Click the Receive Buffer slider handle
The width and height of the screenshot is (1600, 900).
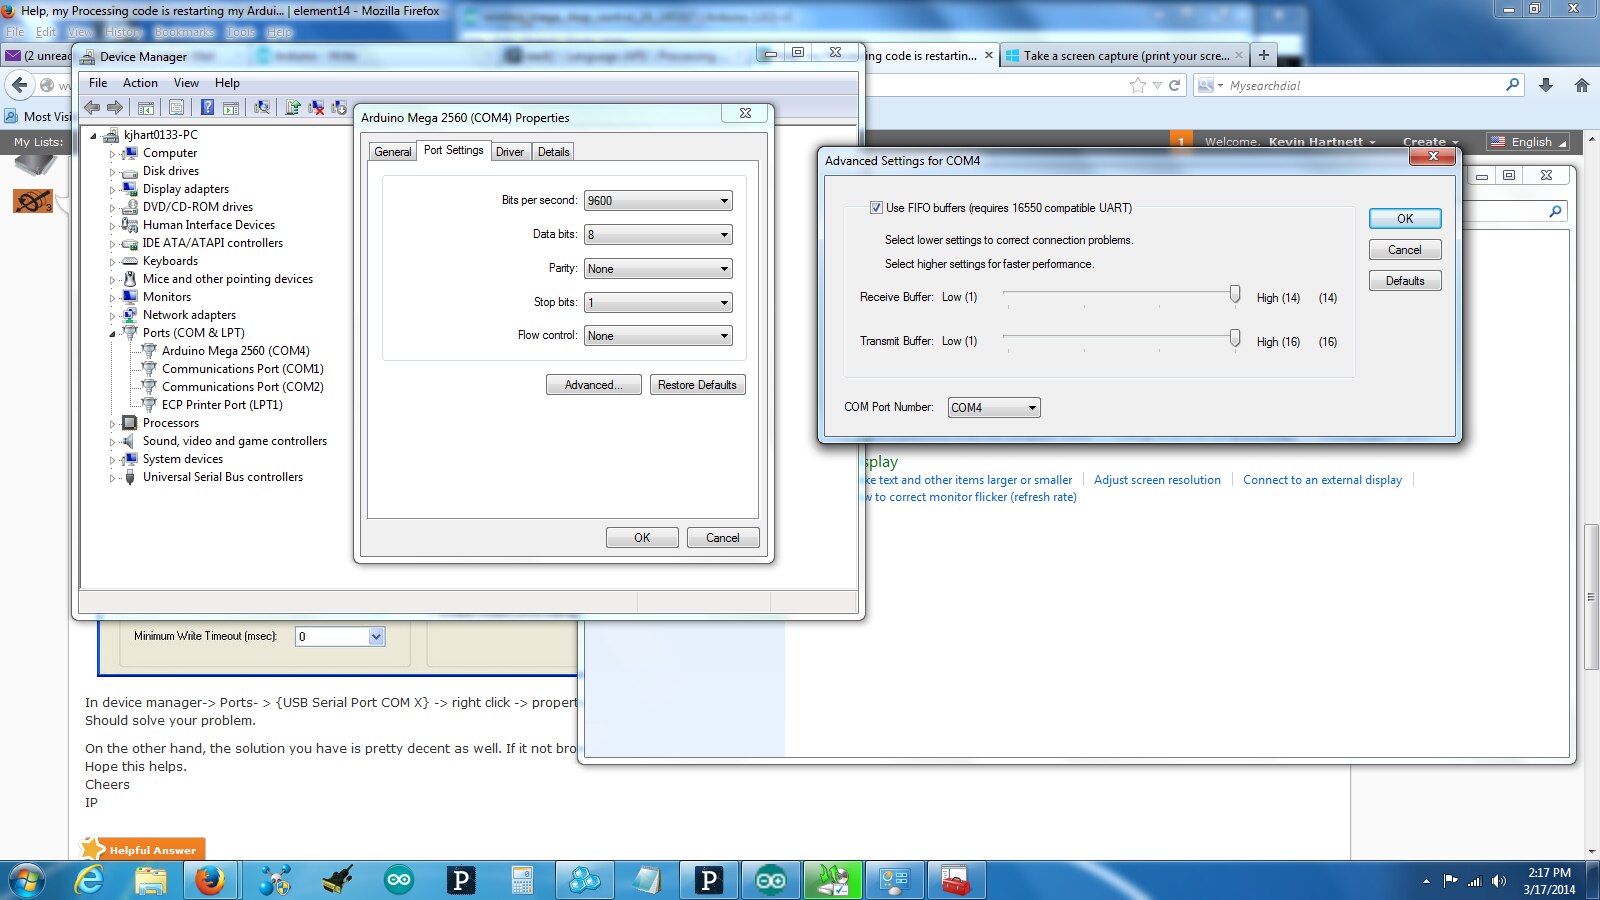(1235, 294)
